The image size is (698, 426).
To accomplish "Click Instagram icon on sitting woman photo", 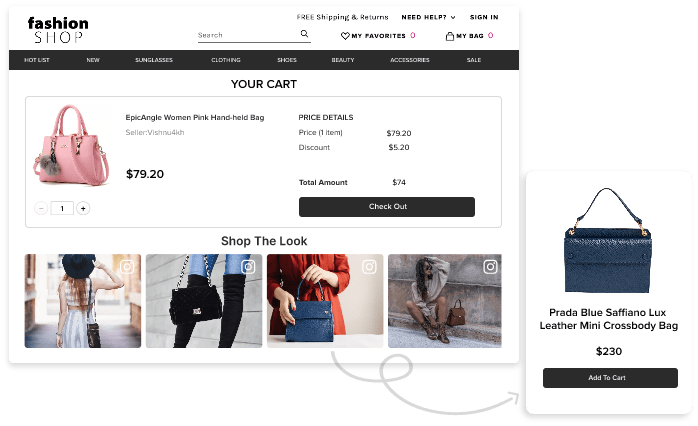I will (491, 267).
